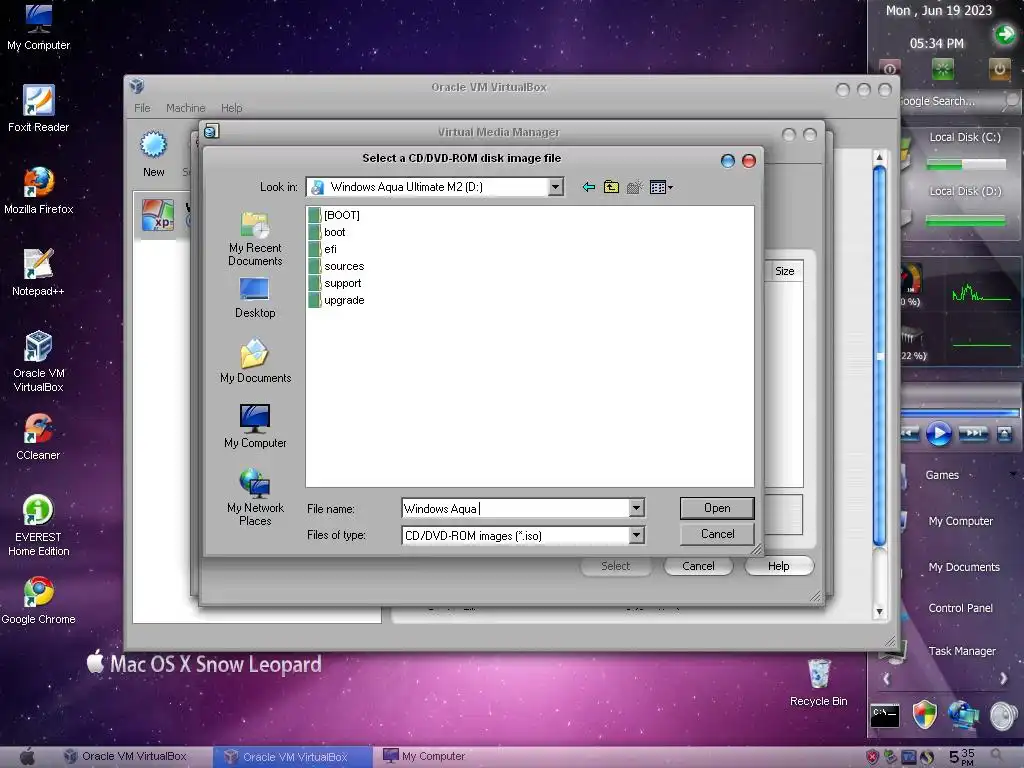Open CCleaner desktop shortcut
This screenshot has height=768, width=1024.
pyautogui.click(x=39, y=437)
